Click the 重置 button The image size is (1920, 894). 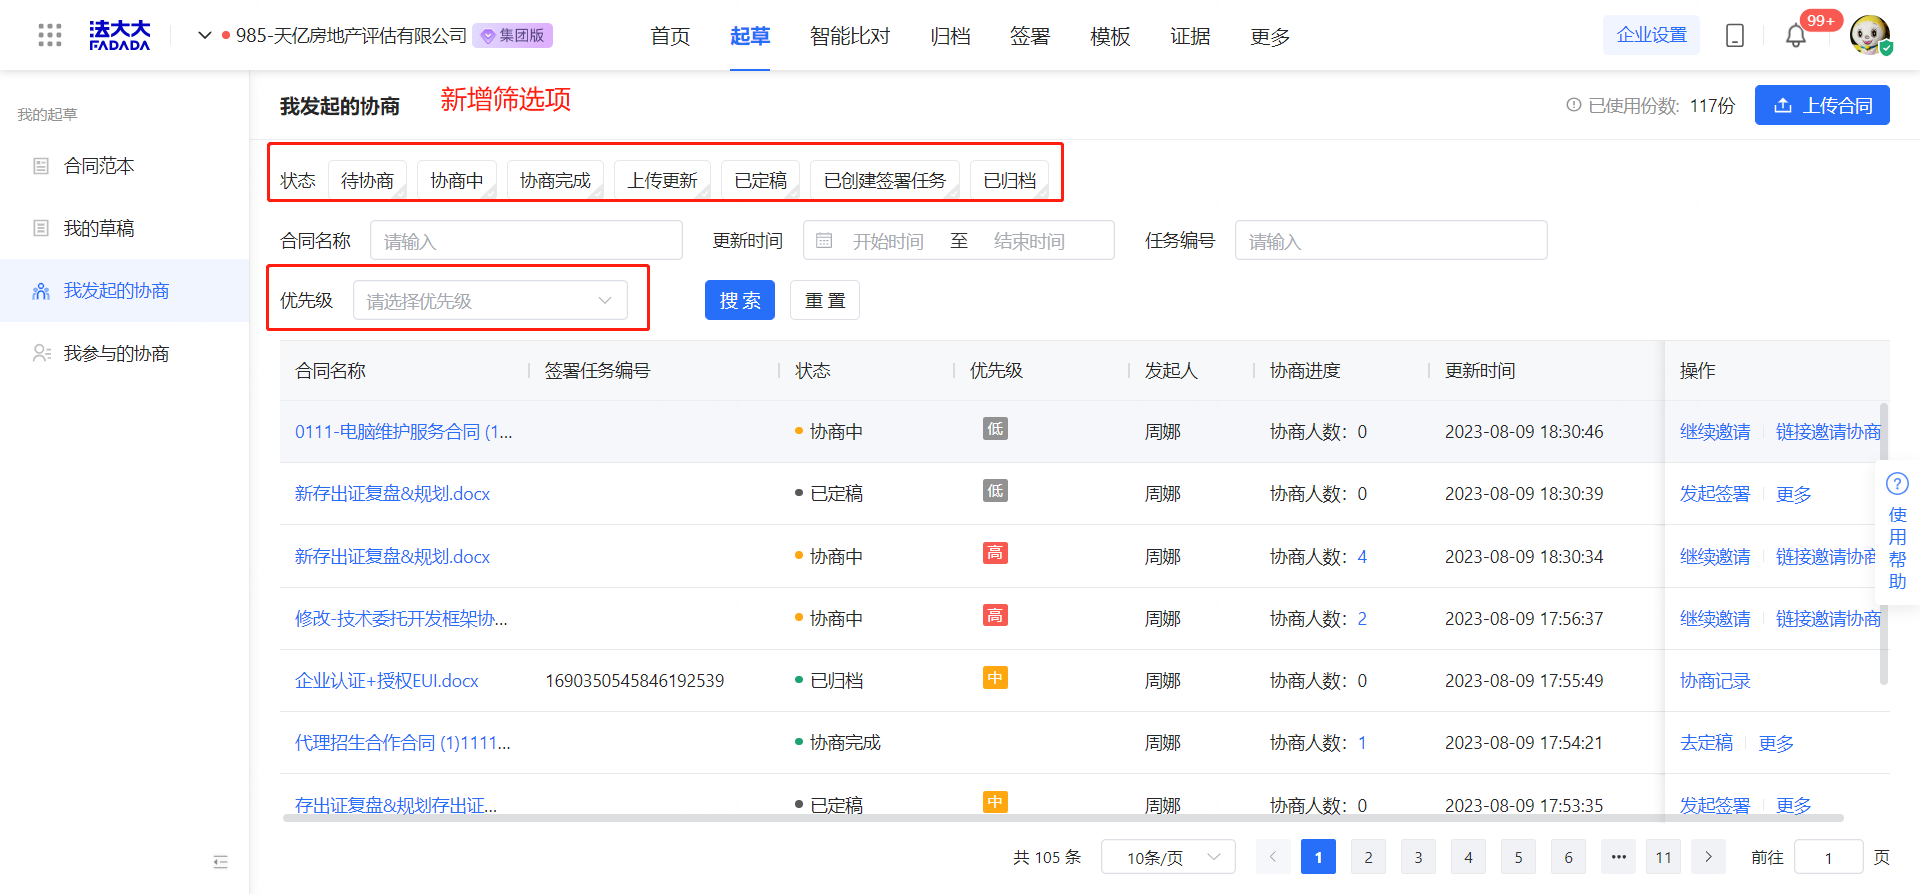tap(825, 300)
